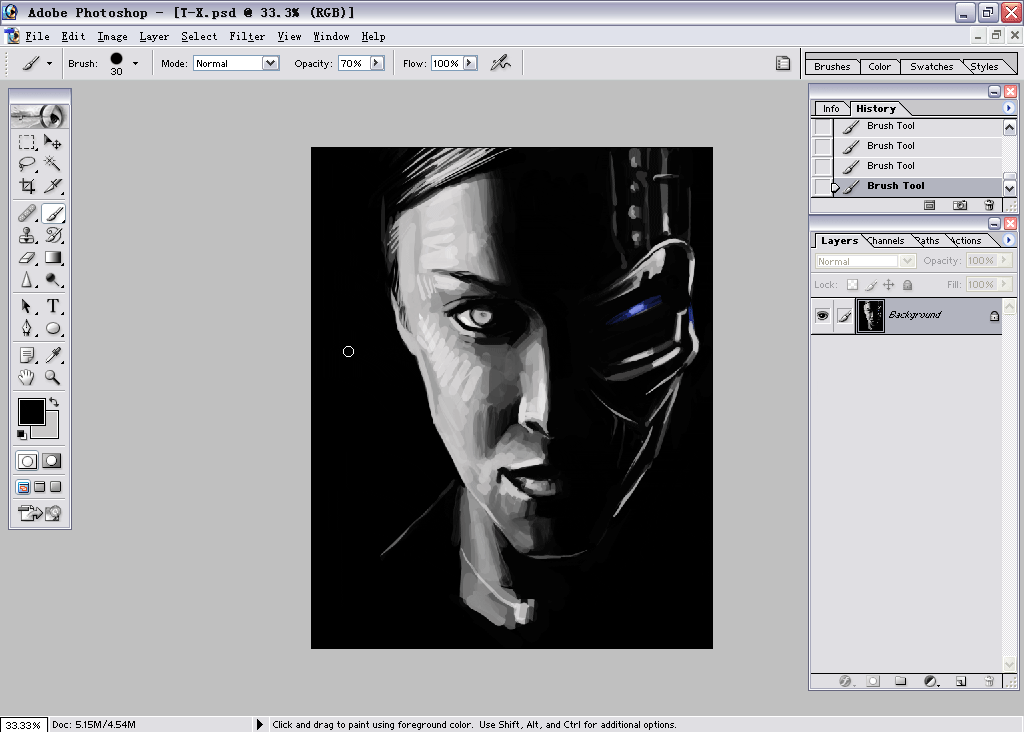
Task: Open the Flow slider arrow
Action: point(470,63)
